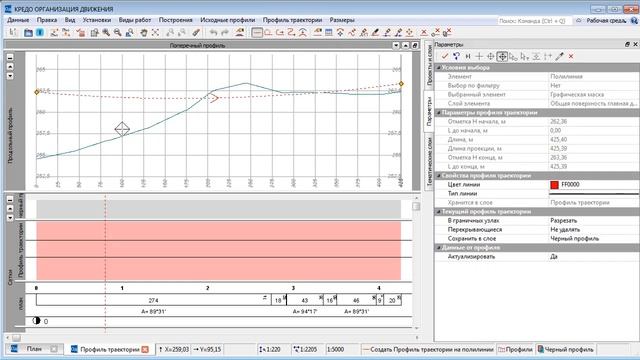This screenshot has height=360, width=640.
Task: Apply construction with the checkmark icon
Action: coord(445,56)
